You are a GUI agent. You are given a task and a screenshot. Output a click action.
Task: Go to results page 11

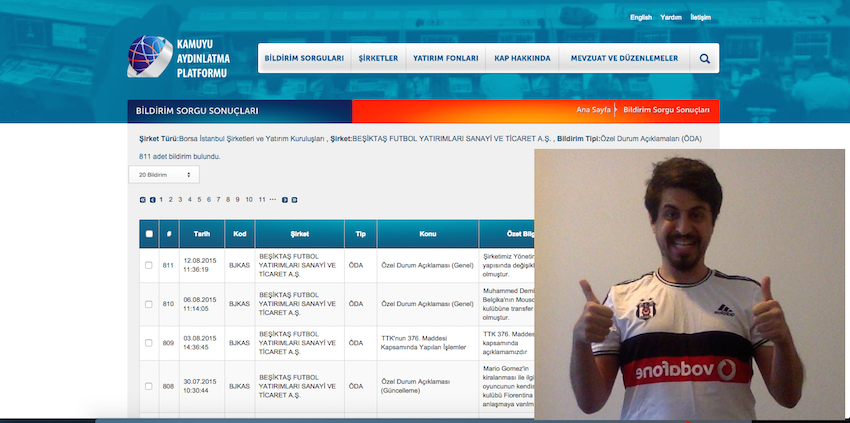click(262, 200)
